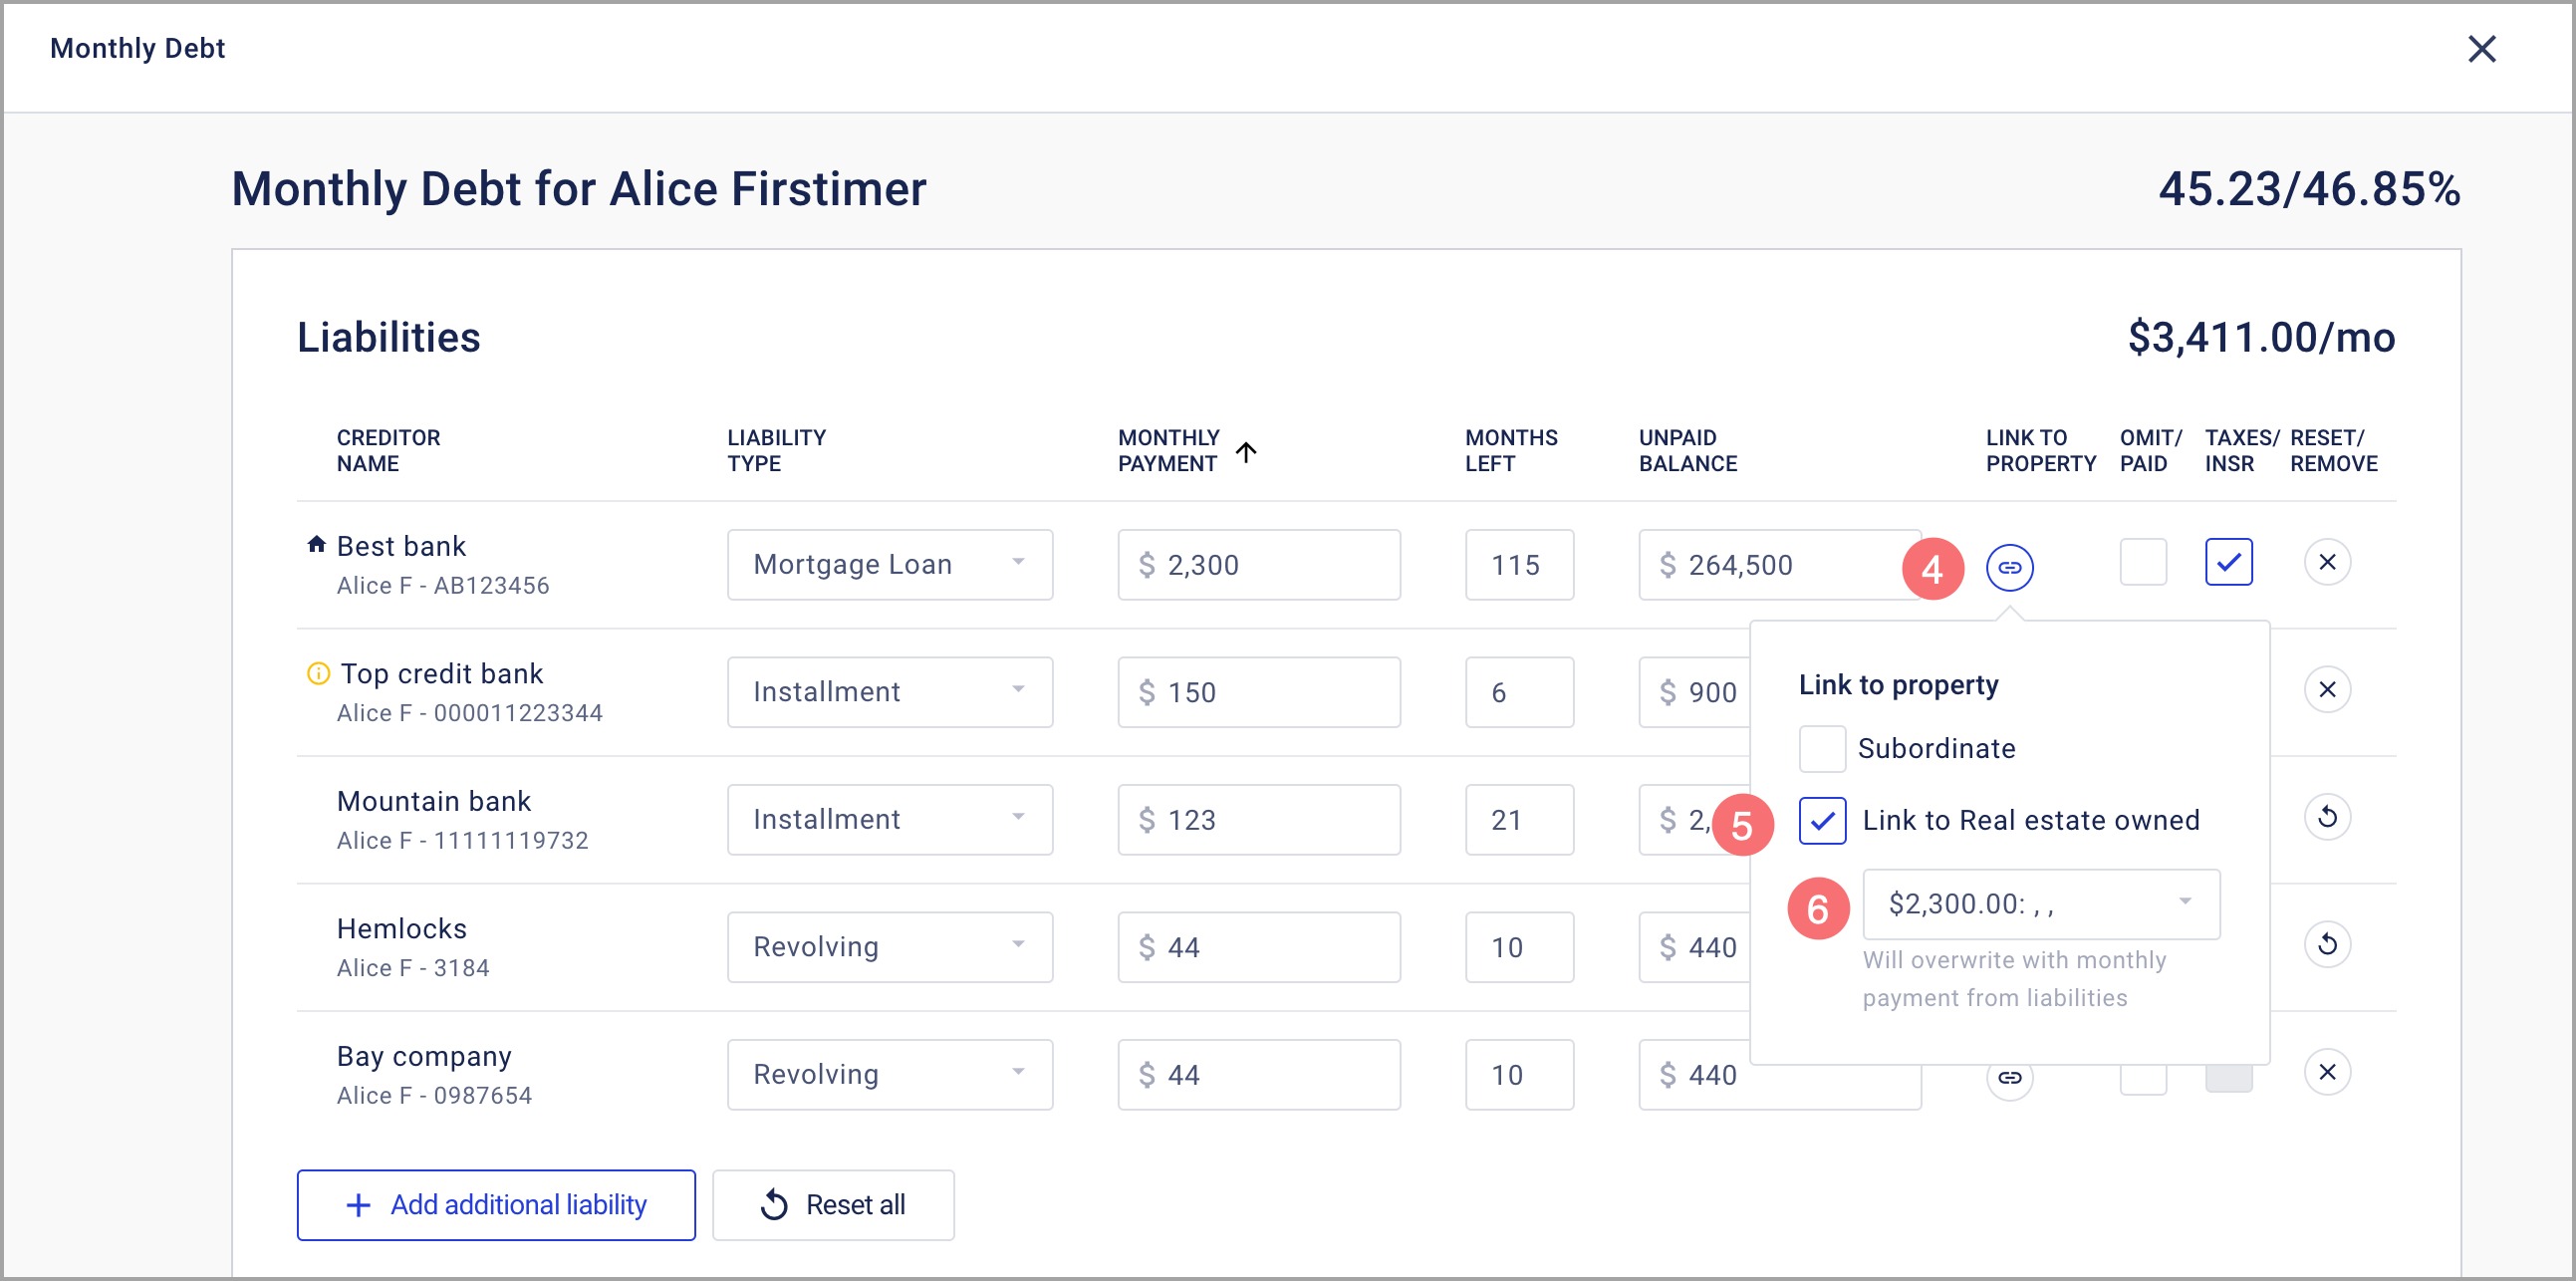Screen dimensions: 2576x1281
Task: Open the $2,300.00 property dropdown
Action: (2040, 904)
